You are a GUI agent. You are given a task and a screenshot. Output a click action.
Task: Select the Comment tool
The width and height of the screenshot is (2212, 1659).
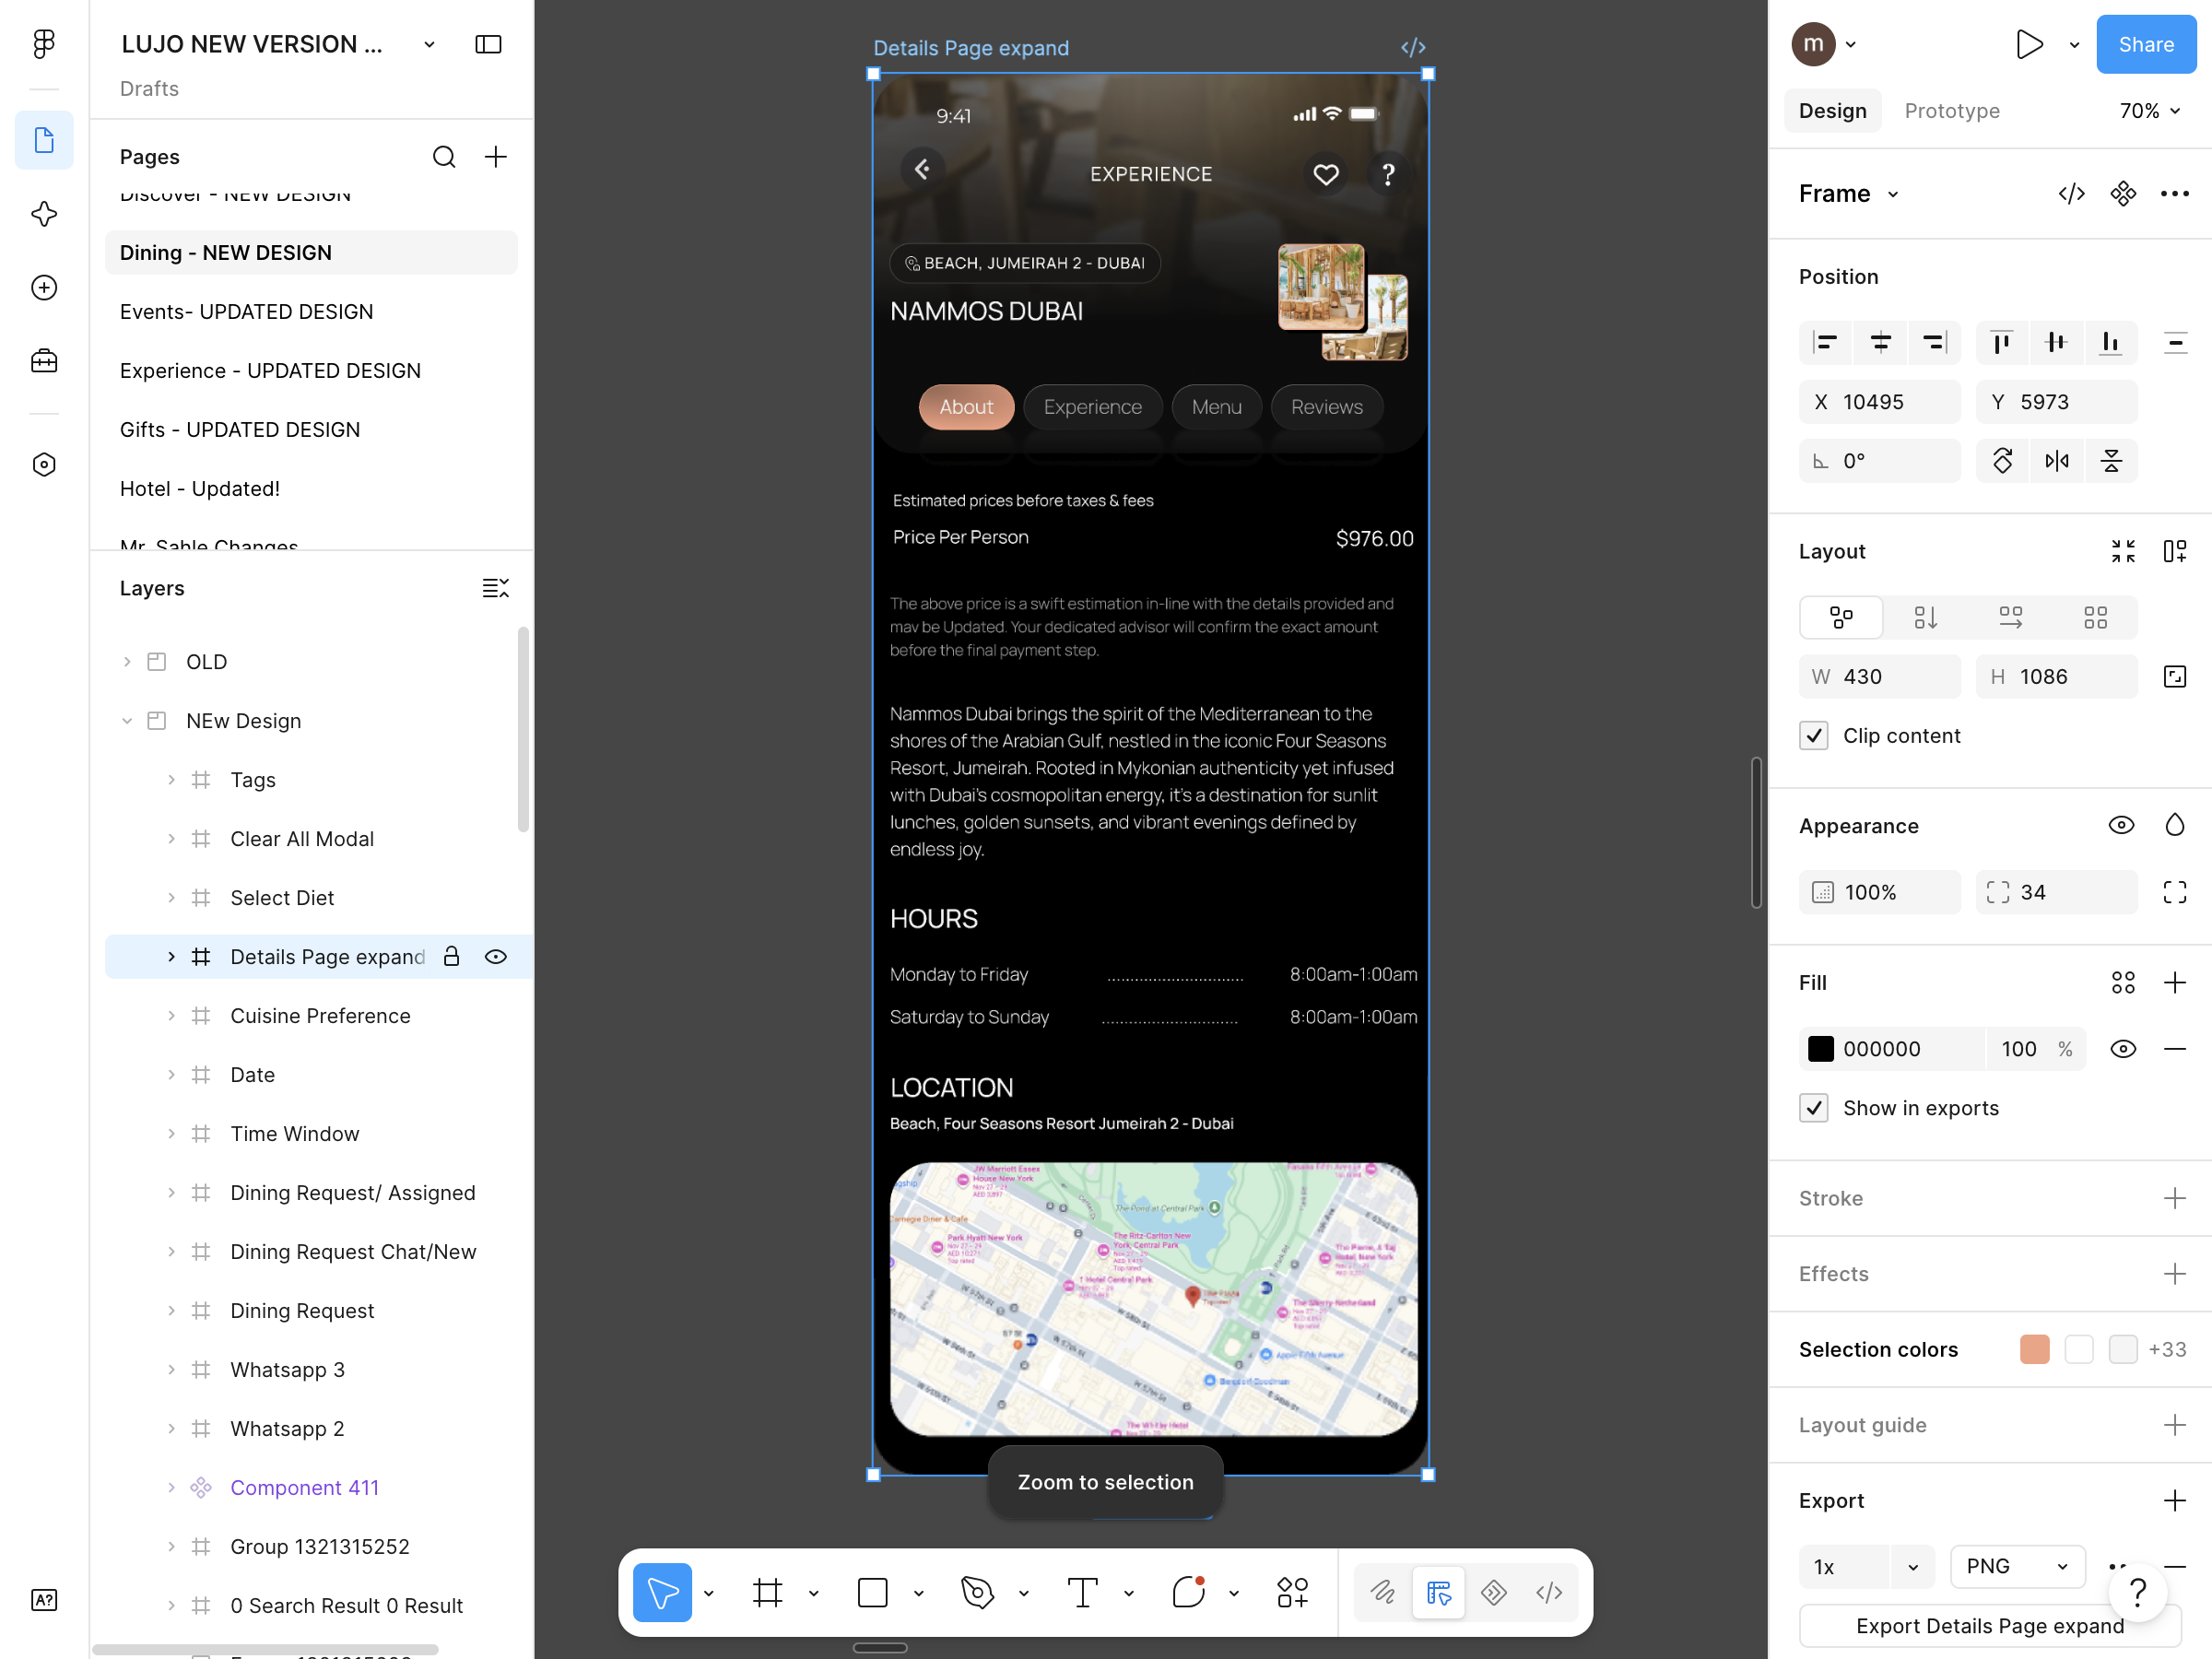tap(1188, 1592)
